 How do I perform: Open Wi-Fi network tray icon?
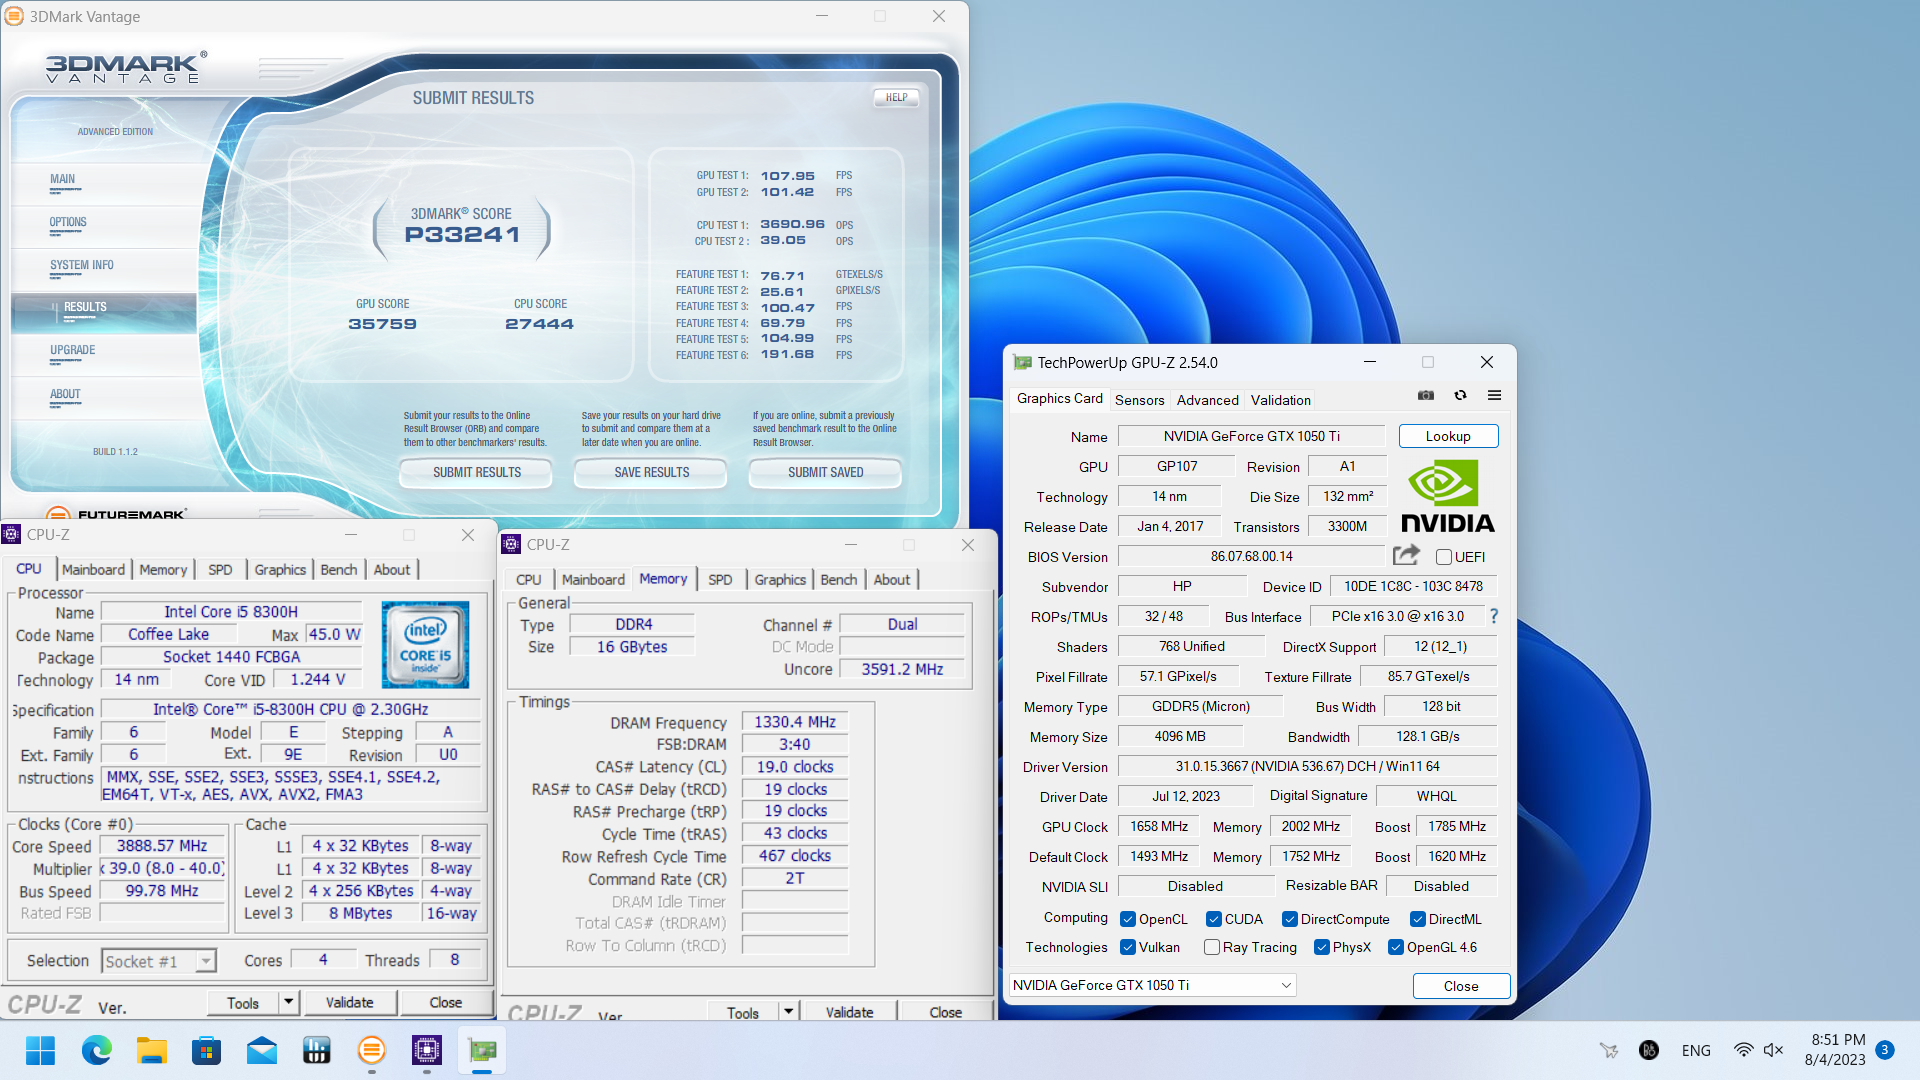click(1743, 1050)
